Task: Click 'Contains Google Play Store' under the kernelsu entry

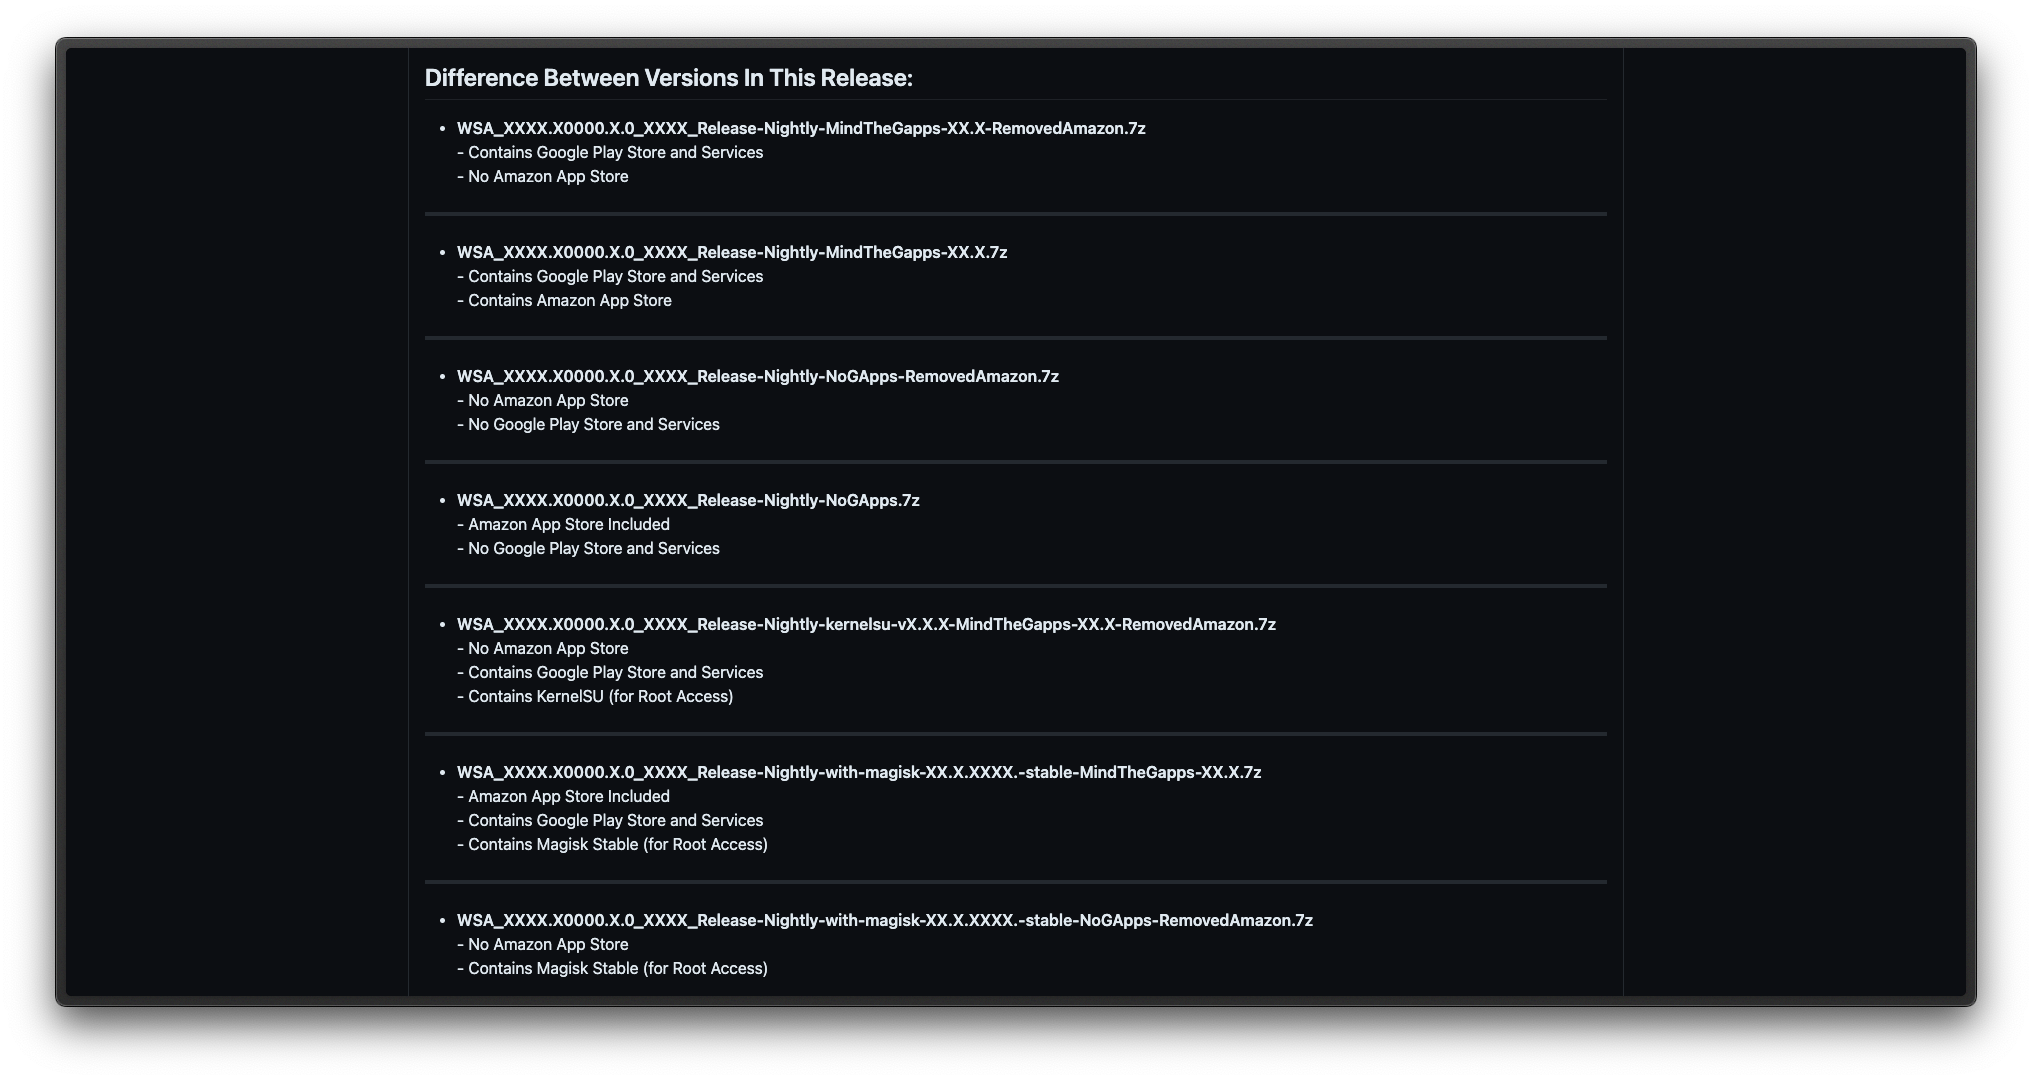Action: [x=610, y=672]
